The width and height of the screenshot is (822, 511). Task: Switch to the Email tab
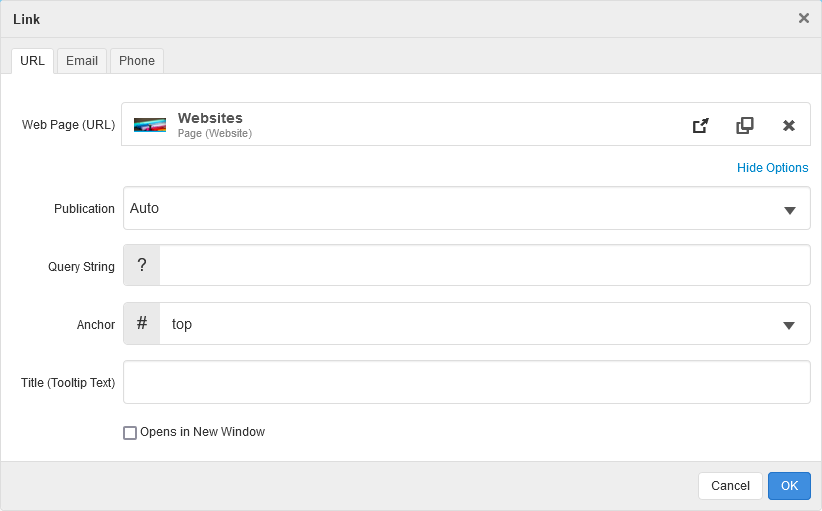click(82, 61)
